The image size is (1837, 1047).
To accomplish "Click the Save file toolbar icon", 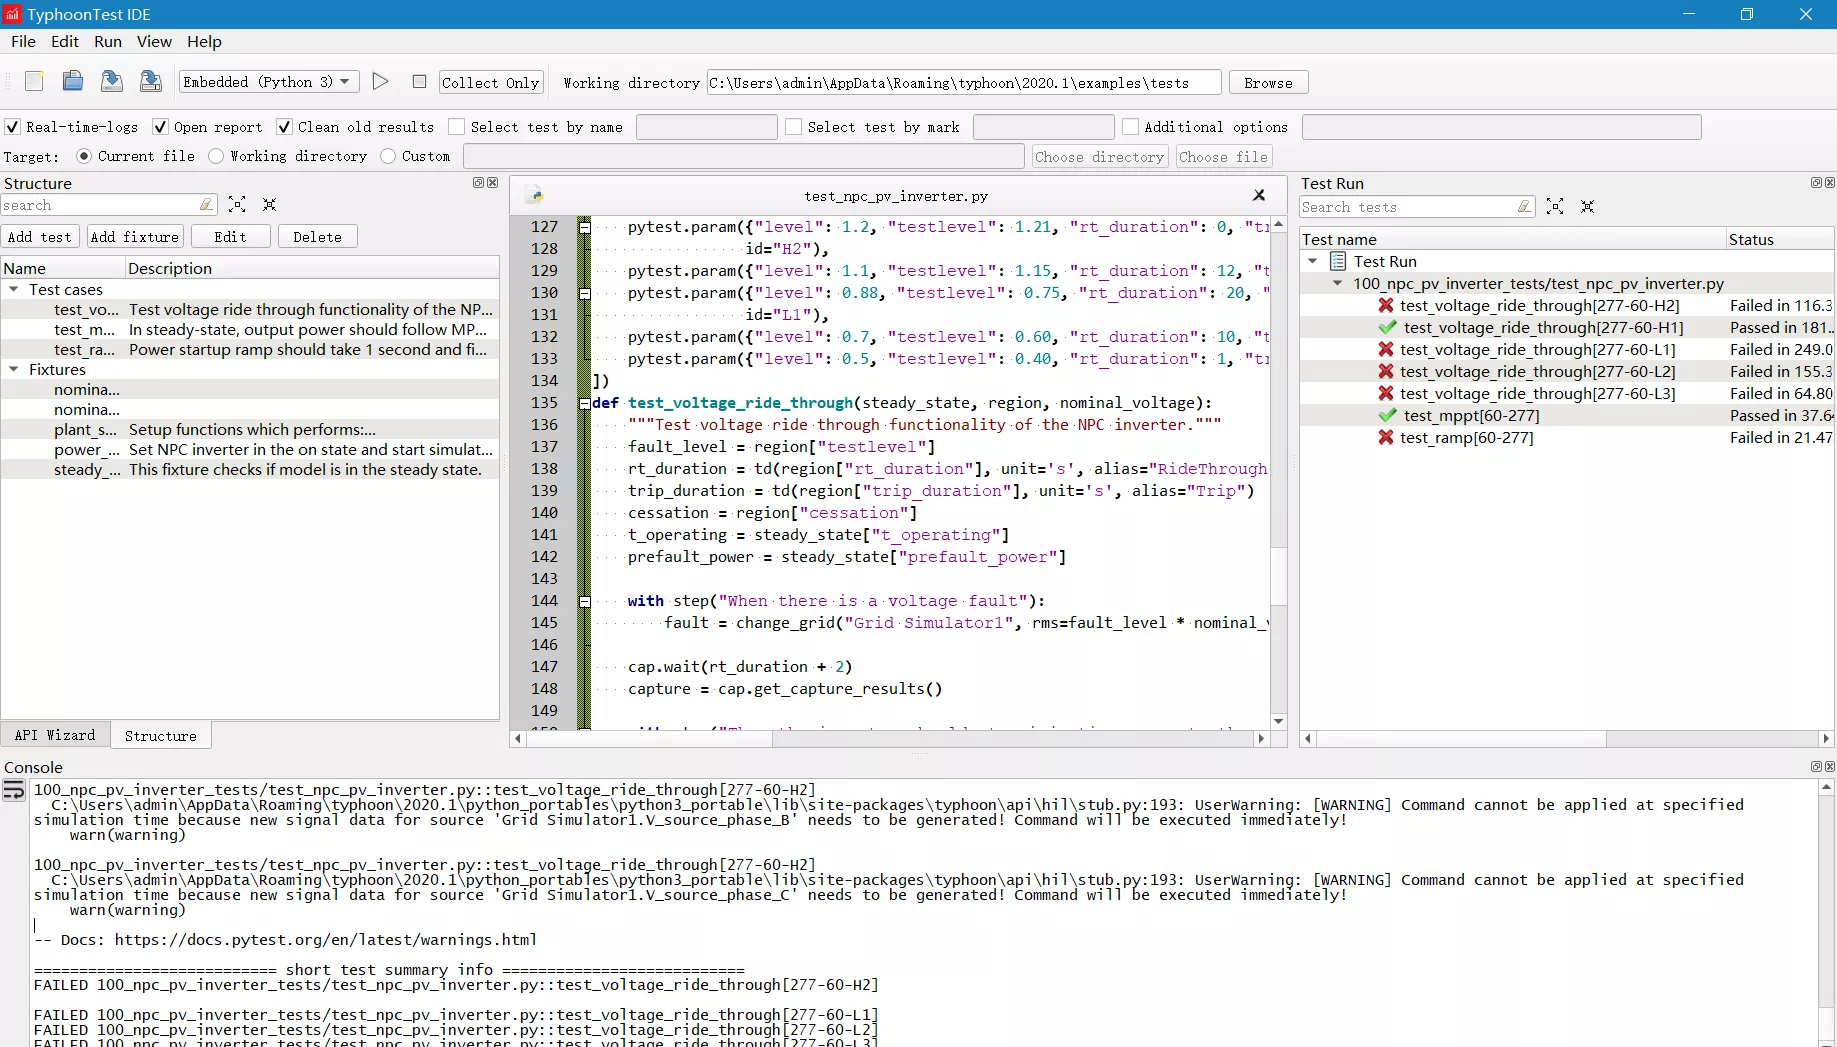I will point(112,82).
